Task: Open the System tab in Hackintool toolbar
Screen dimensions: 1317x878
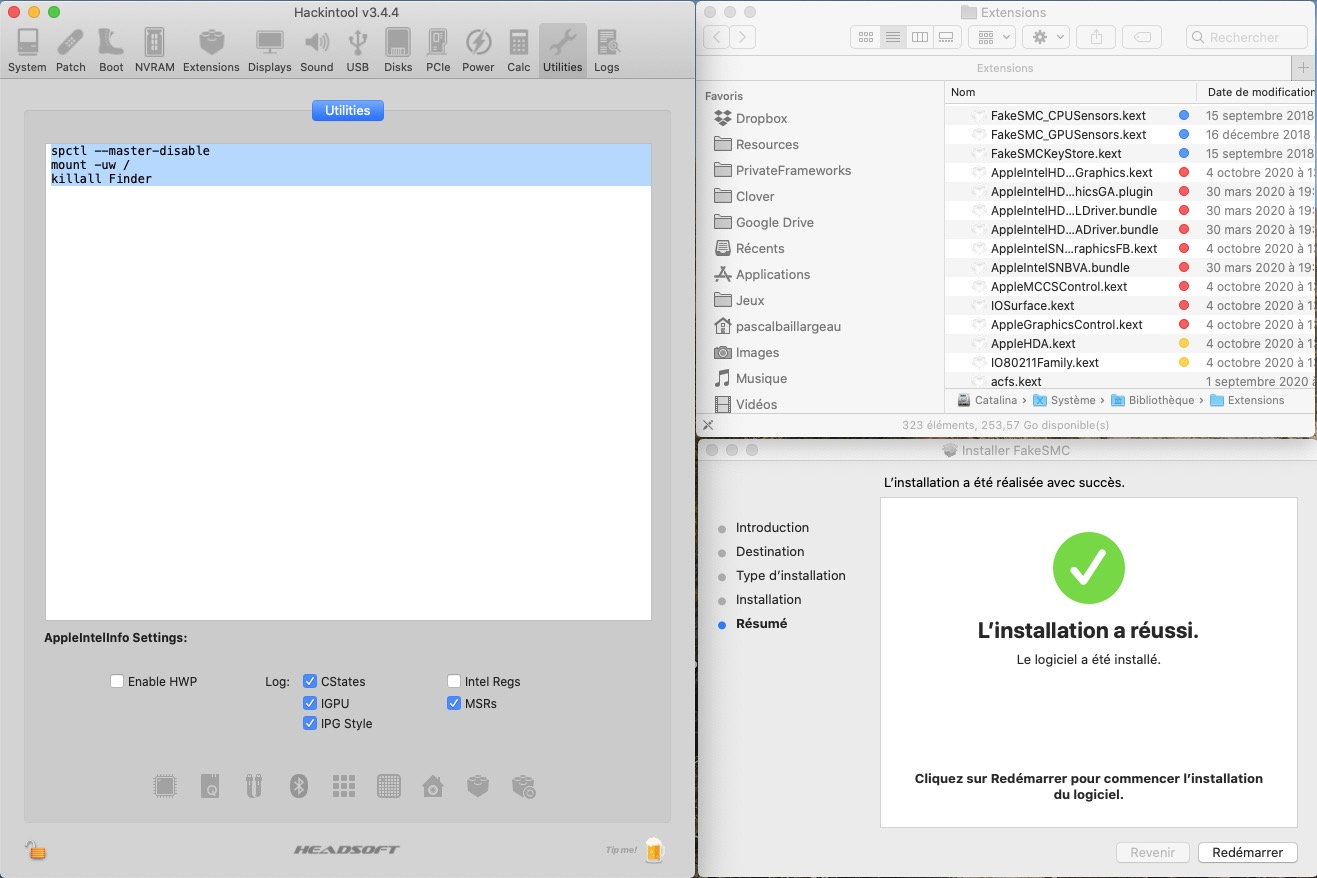Action: pos(27,50)
